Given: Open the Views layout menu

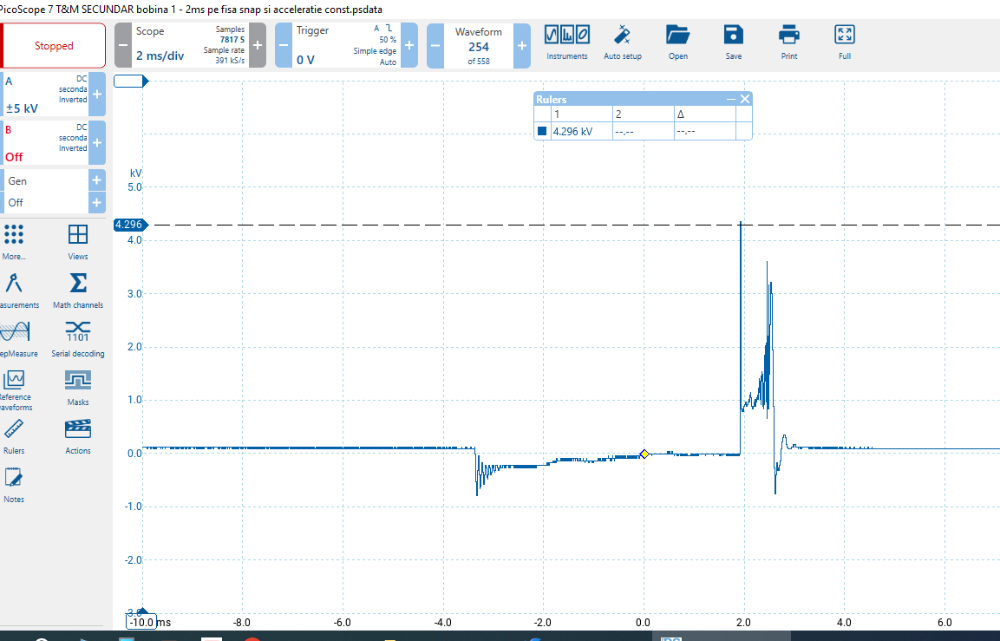Looking at the screenshot, I should point(77,240).
